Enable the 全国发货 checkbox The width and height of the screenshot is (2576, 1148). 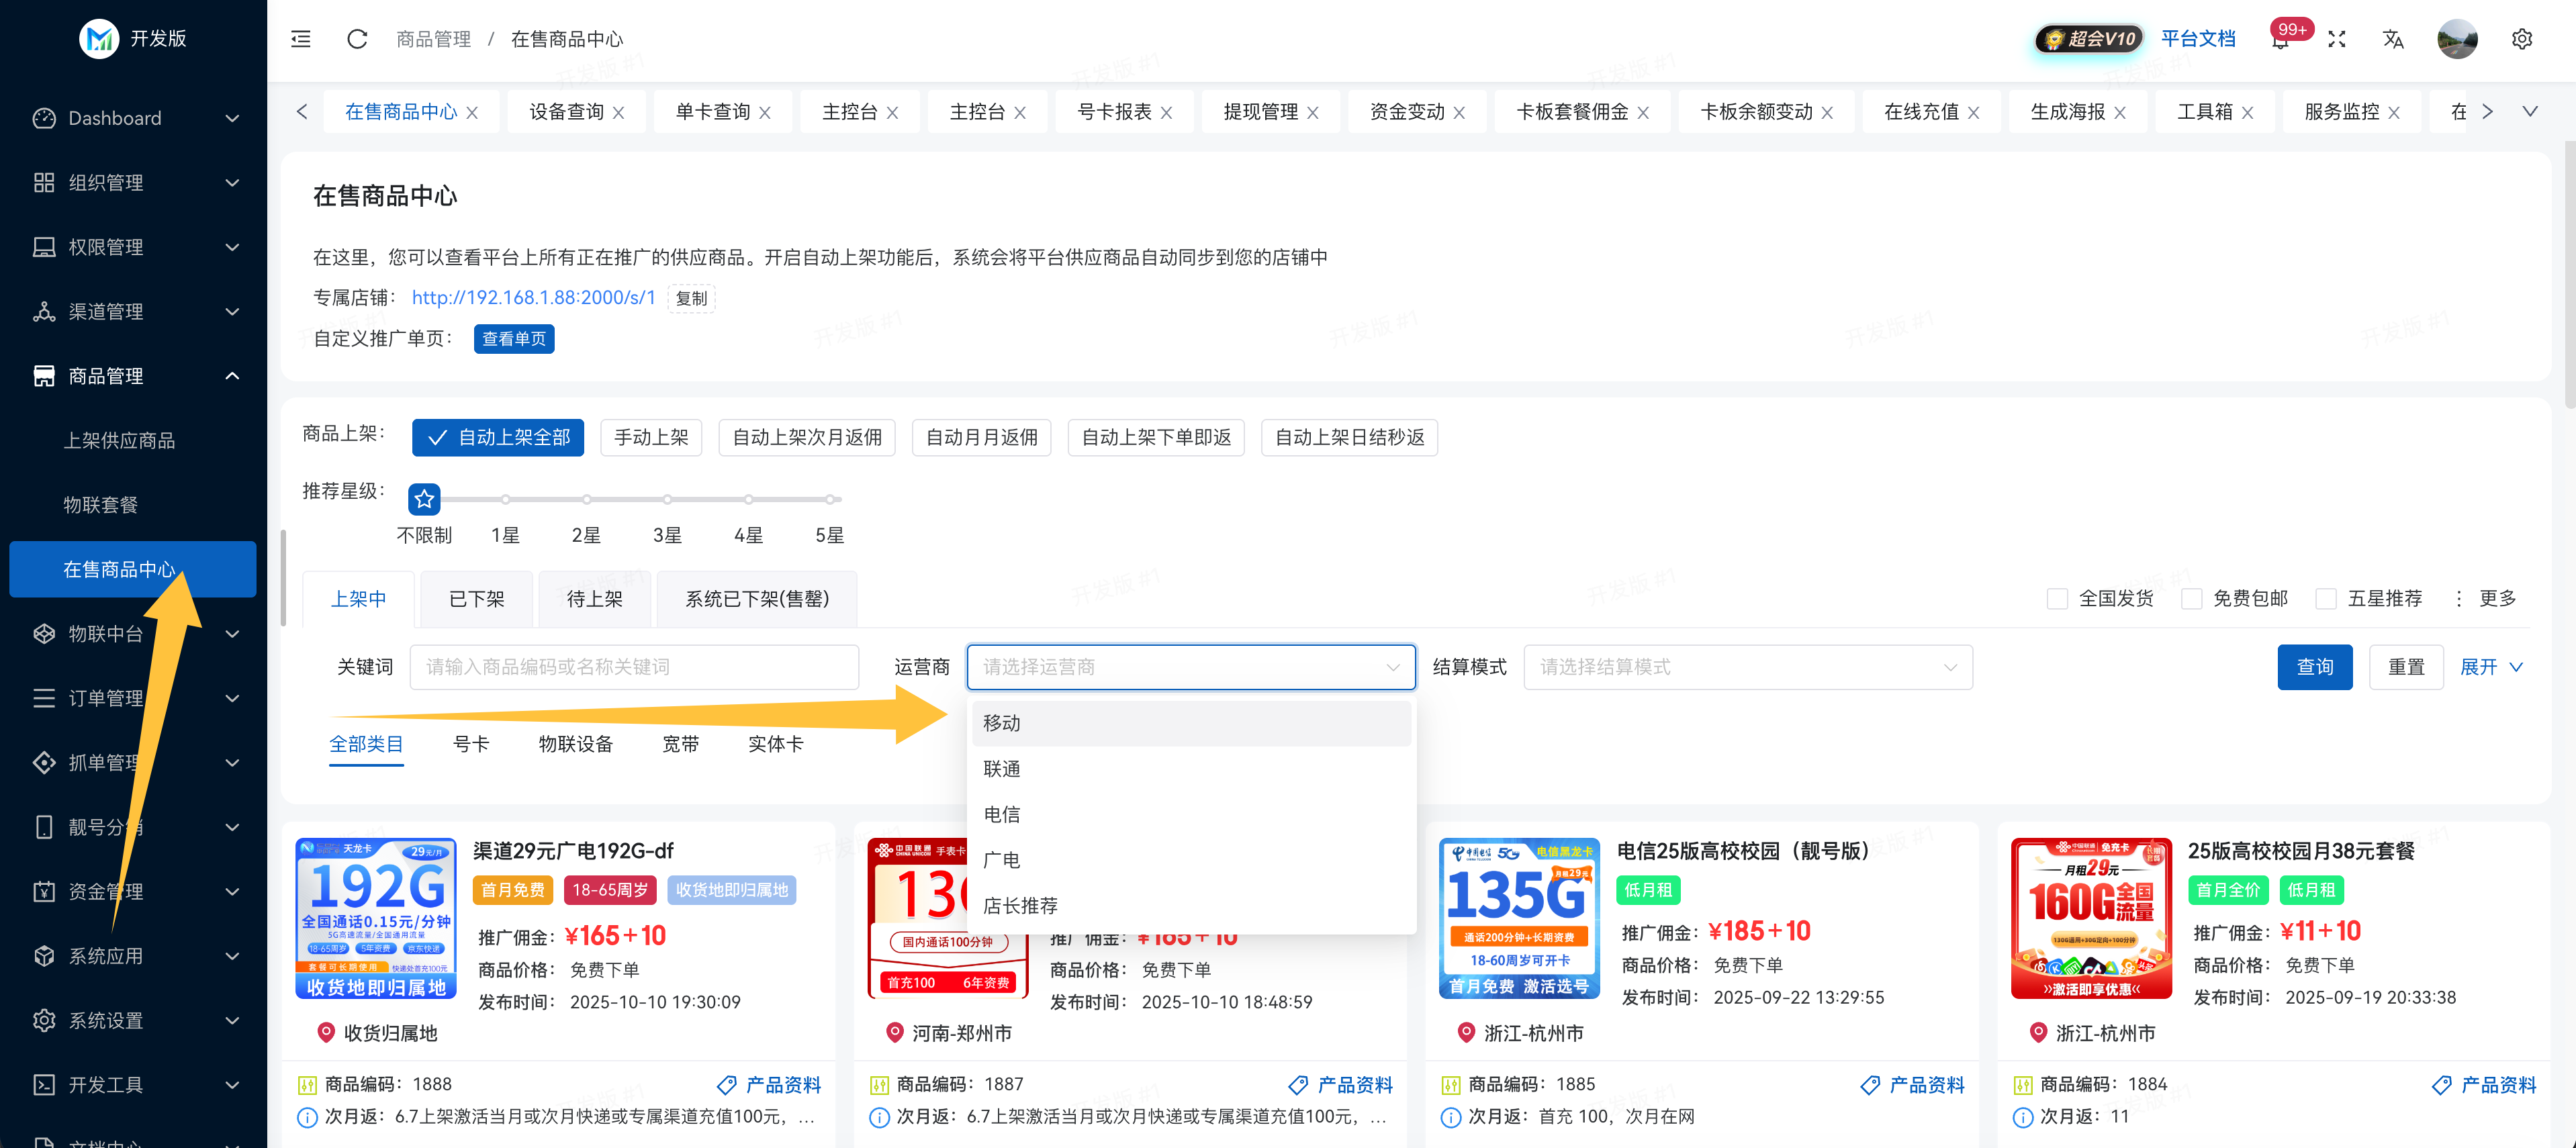(2057, 599)
